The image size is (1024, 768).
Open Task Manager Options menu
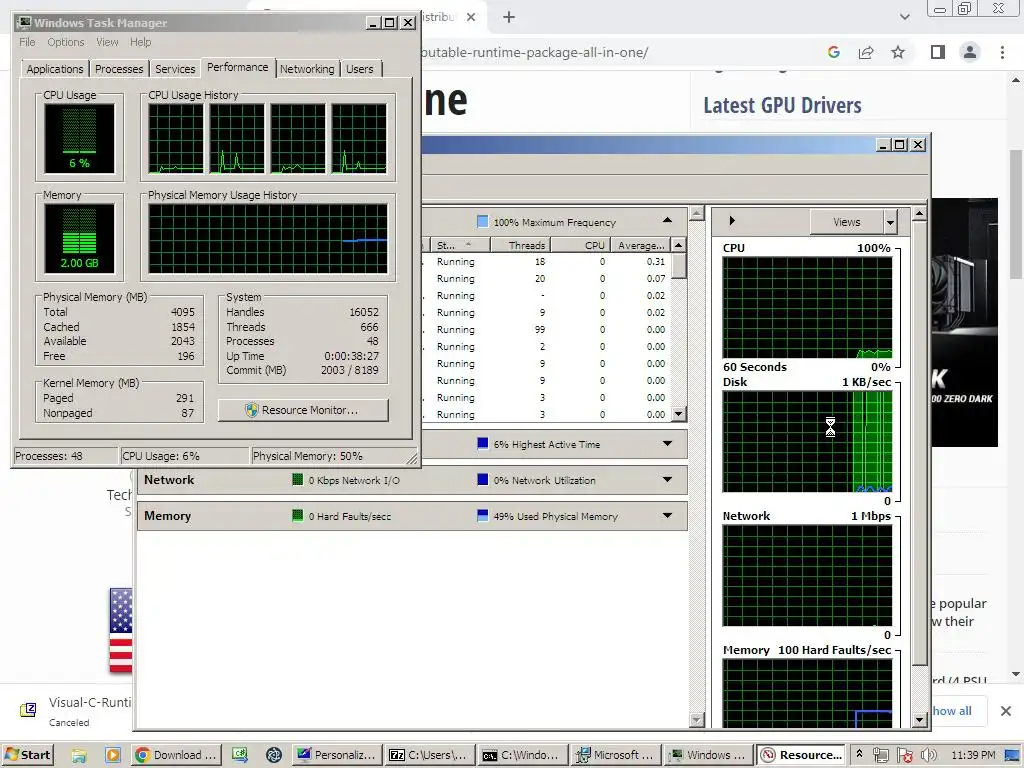tap(65, 42)
